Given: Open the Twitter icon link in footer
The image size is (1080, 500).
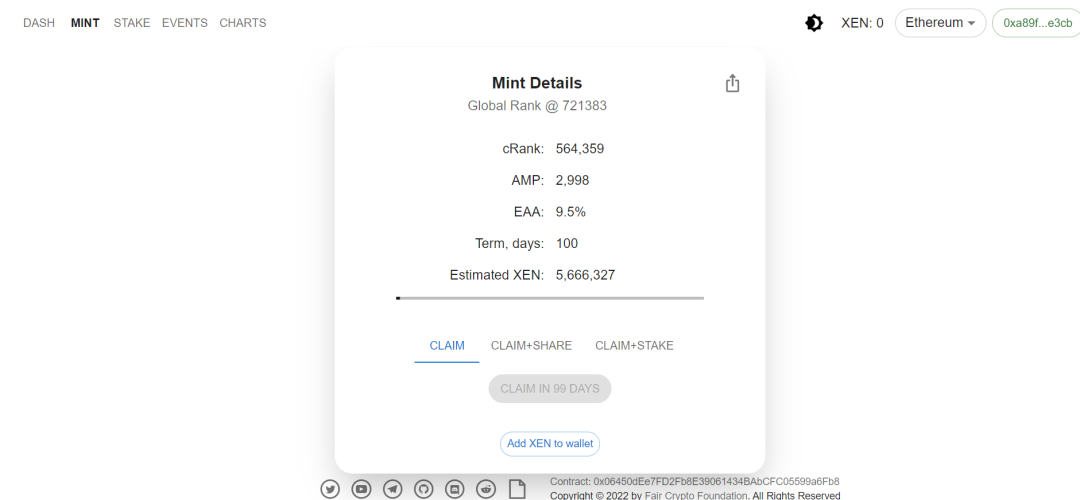Looking at the screenshot, I should [330, 489].
